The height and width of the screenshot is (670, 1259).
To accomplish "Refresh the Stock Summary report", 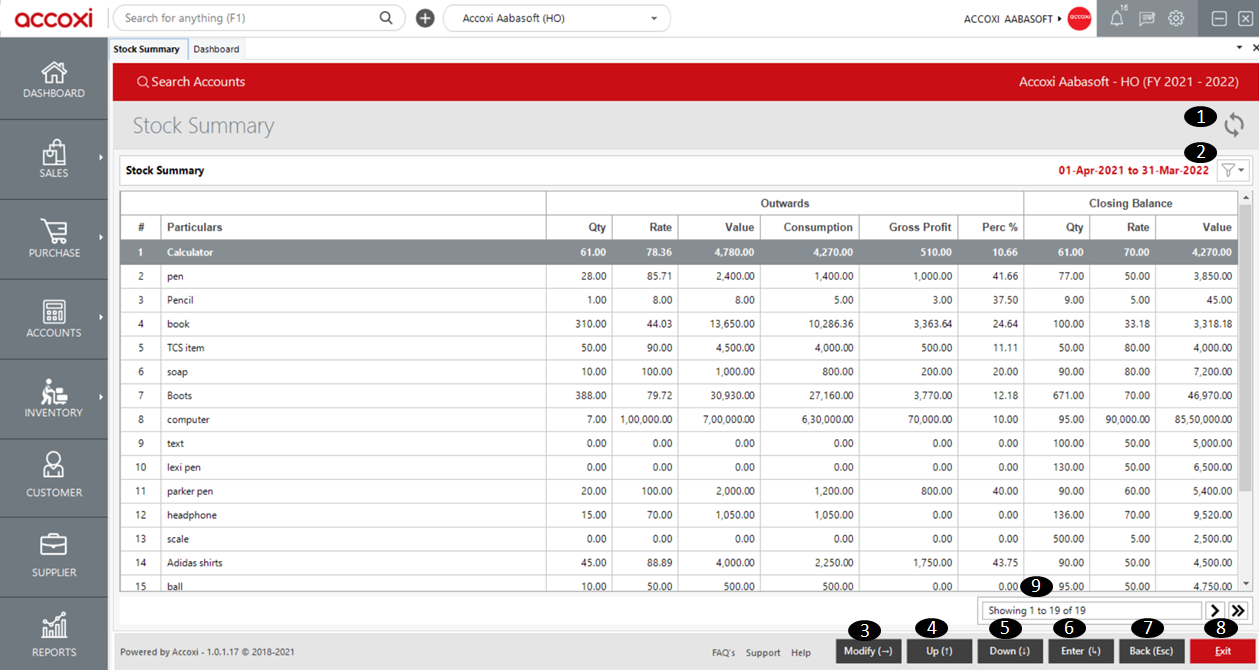I will tap(1234, 125).
